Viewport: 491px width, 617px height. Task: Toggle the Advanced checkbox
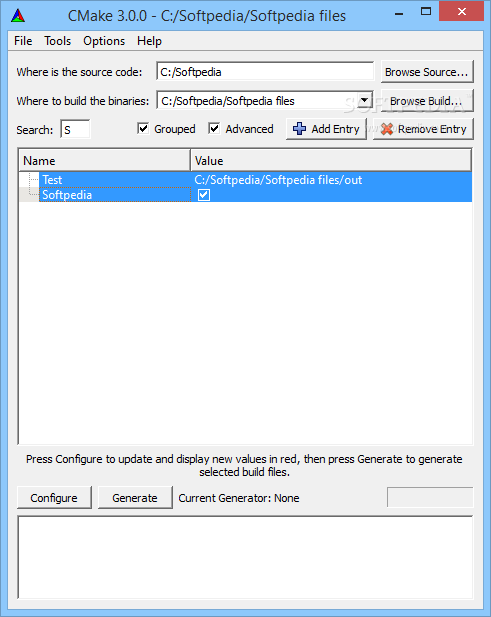[214, 128]
